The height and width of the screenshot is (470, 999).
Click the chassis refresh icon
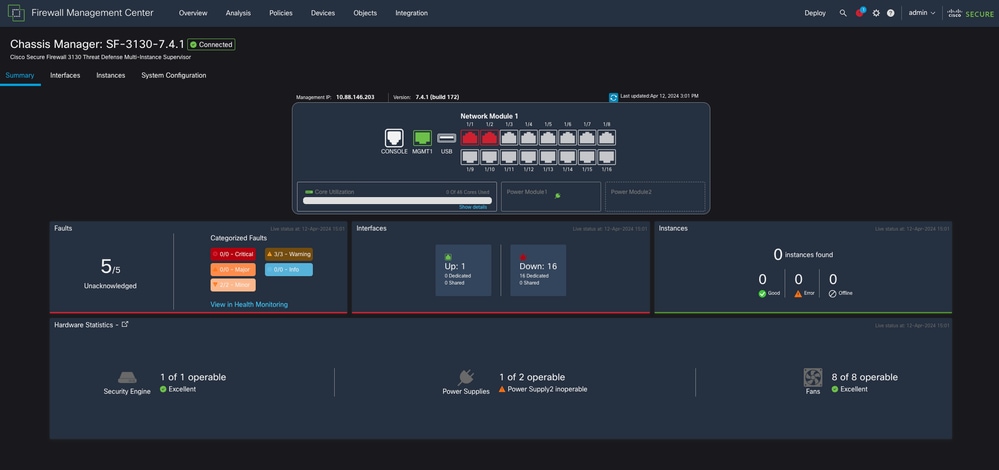pyautogui.click(x=614, y=97)
